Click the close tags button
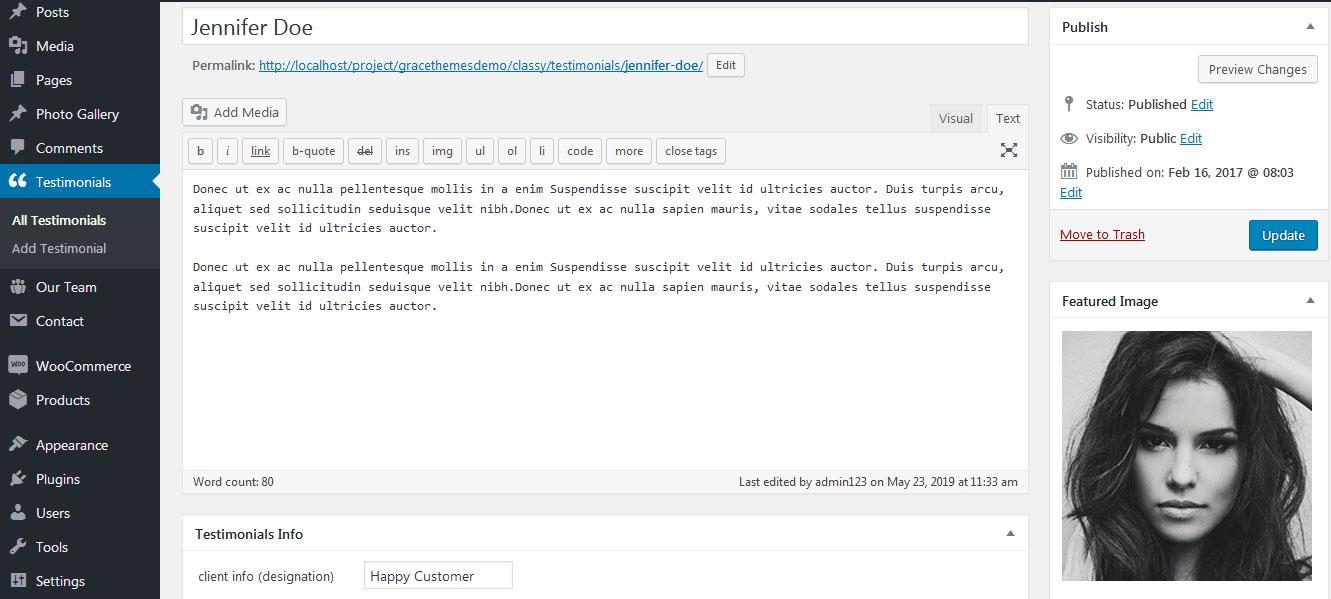Screen dimensions: 1331x599 point(691,151)
